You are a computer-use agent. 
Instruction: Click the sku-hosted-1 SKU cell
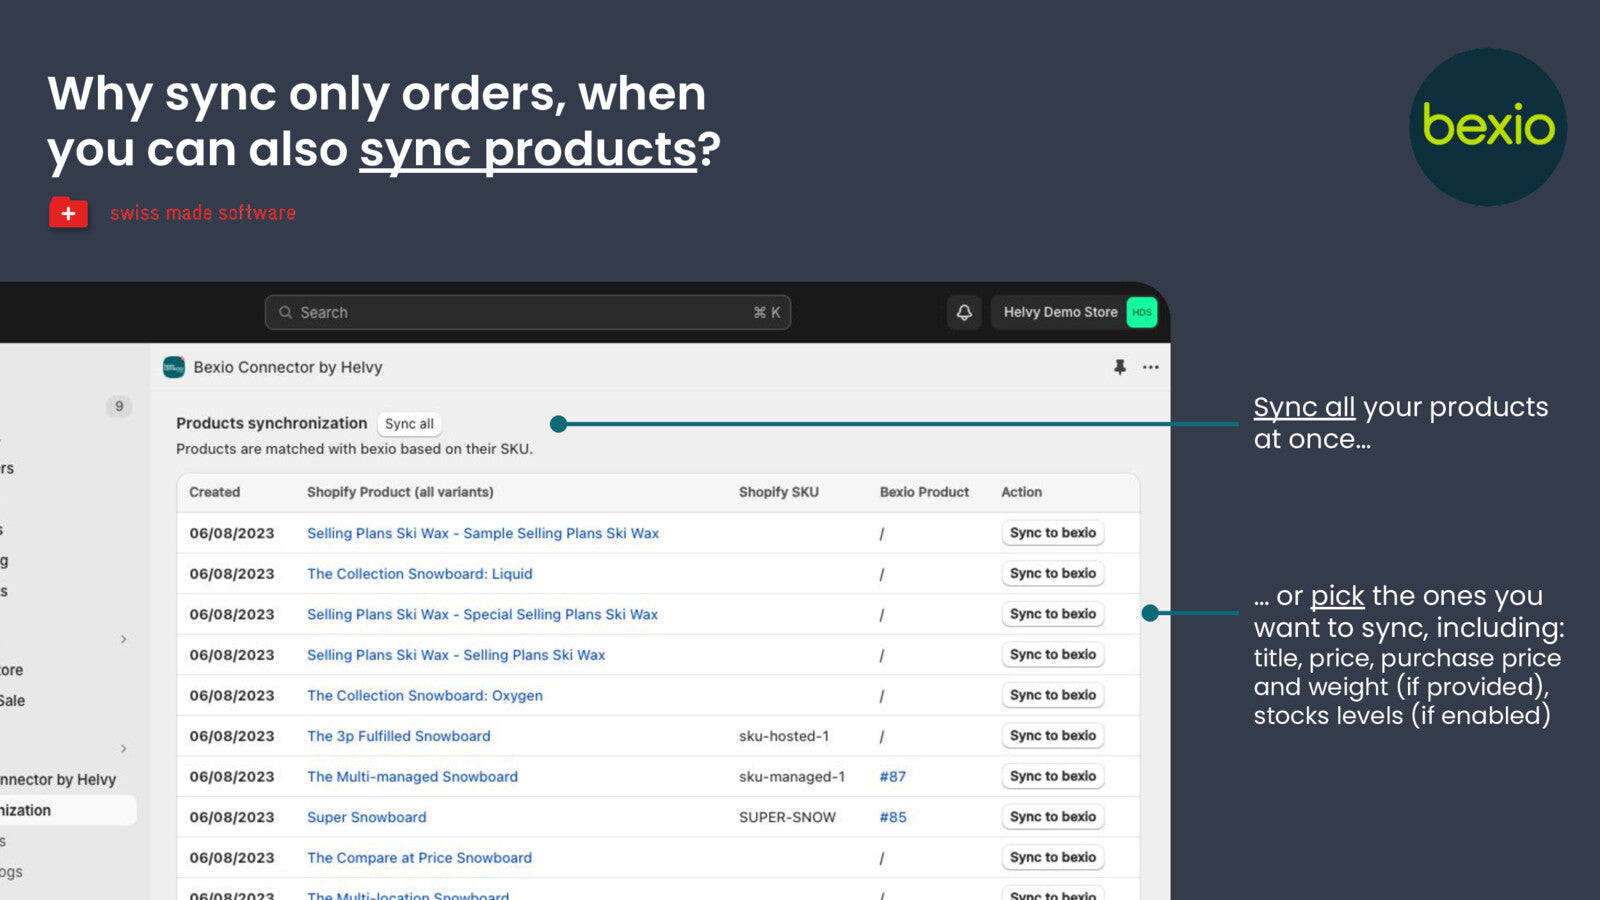(x=784, y=736)
